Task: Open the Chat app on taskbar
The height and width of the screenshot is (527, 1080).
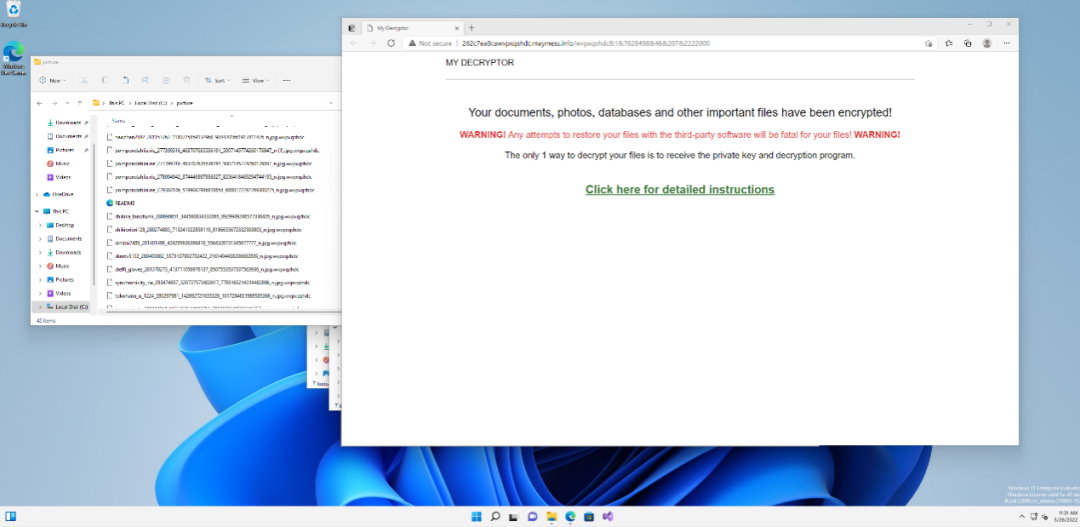Action: (532, 517)
